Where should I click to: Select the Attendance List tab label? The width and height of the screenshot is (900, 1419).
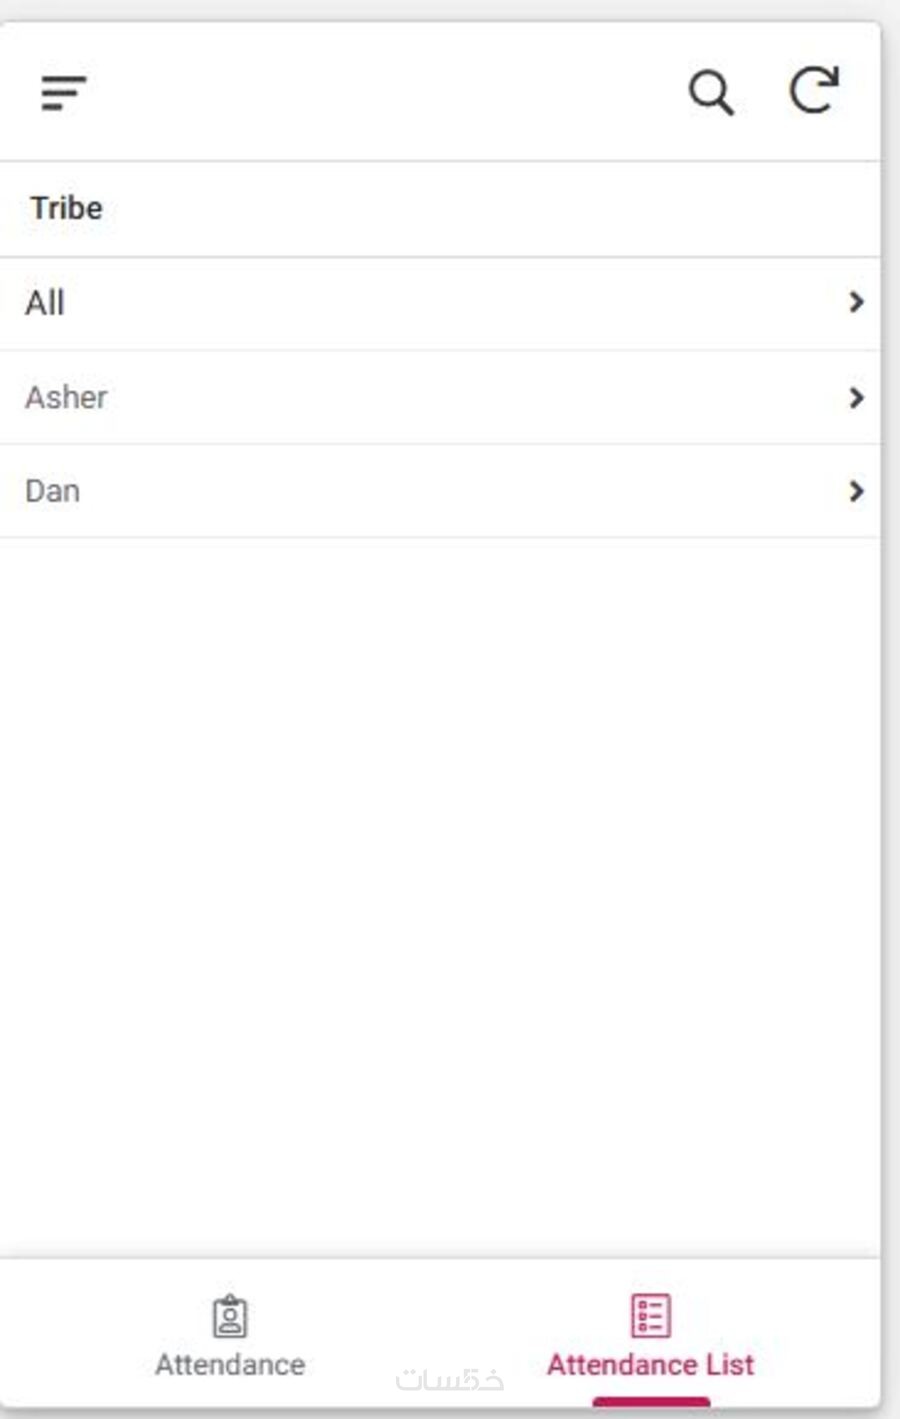coord(650,1365)
